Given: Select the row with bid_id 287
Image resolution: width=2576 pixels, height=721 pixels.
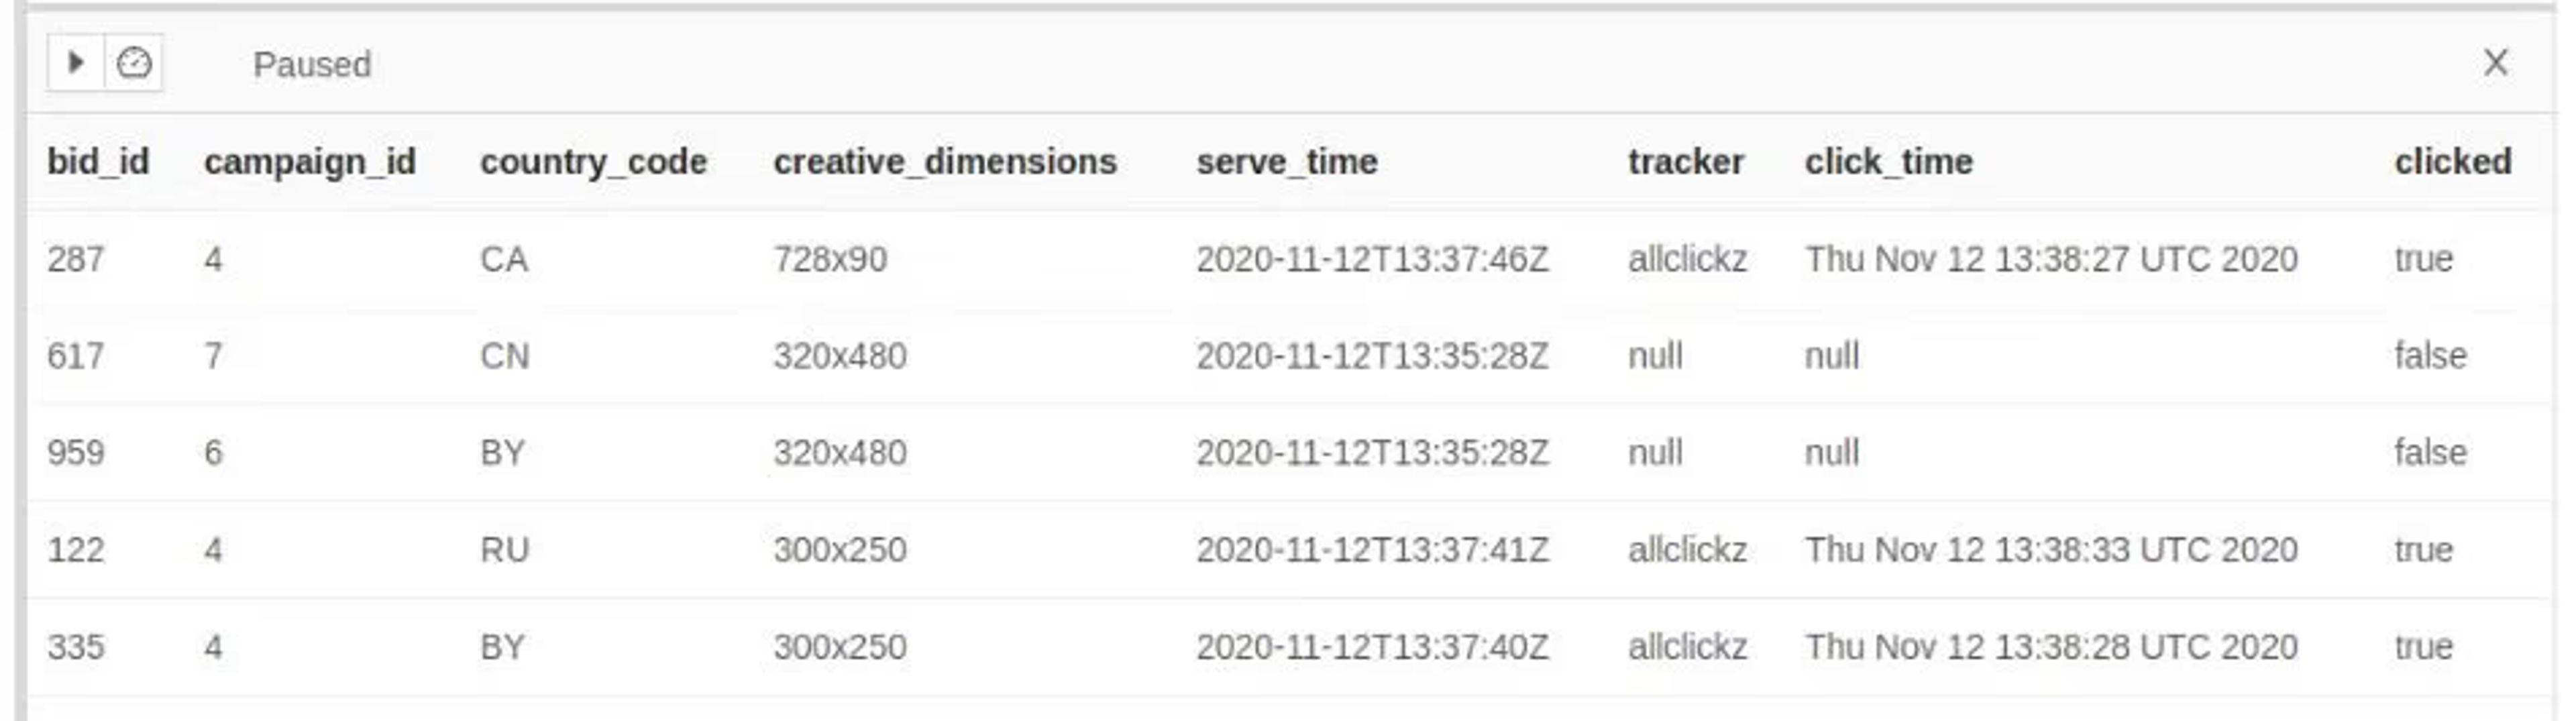Looking at the screenshot, I should point(1289,259).
